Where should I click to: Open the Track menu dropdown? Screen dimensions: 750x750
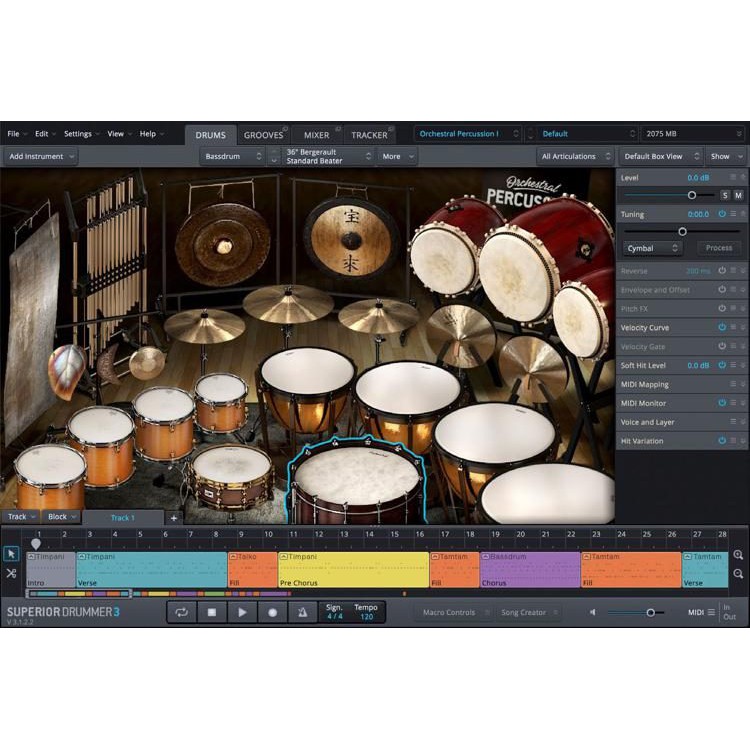pos(21,517)
